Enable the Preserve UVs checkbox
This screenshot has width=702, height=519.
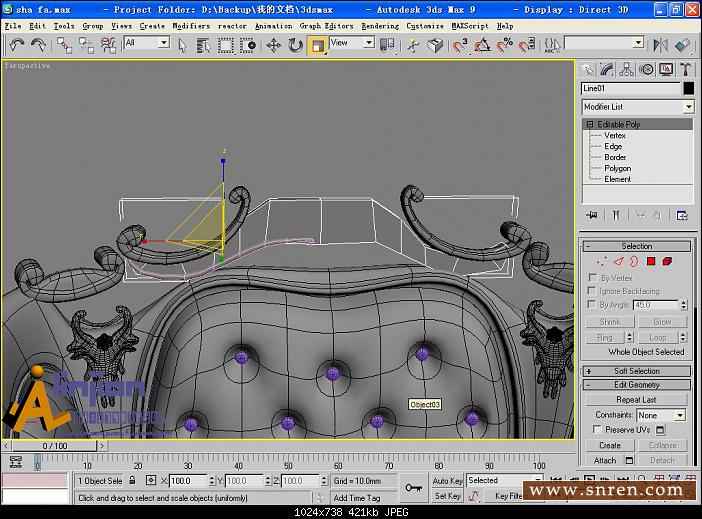598,429
